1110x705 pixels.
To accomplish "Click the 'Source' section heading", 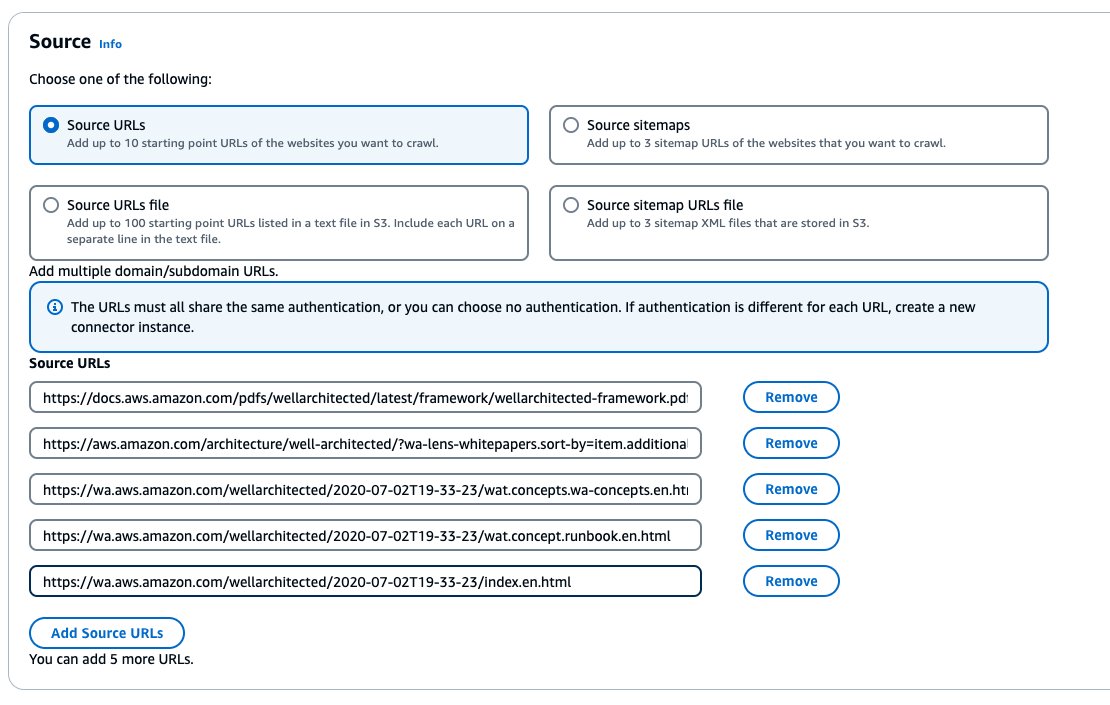I will pyautogui.click(x=60, y=42).
